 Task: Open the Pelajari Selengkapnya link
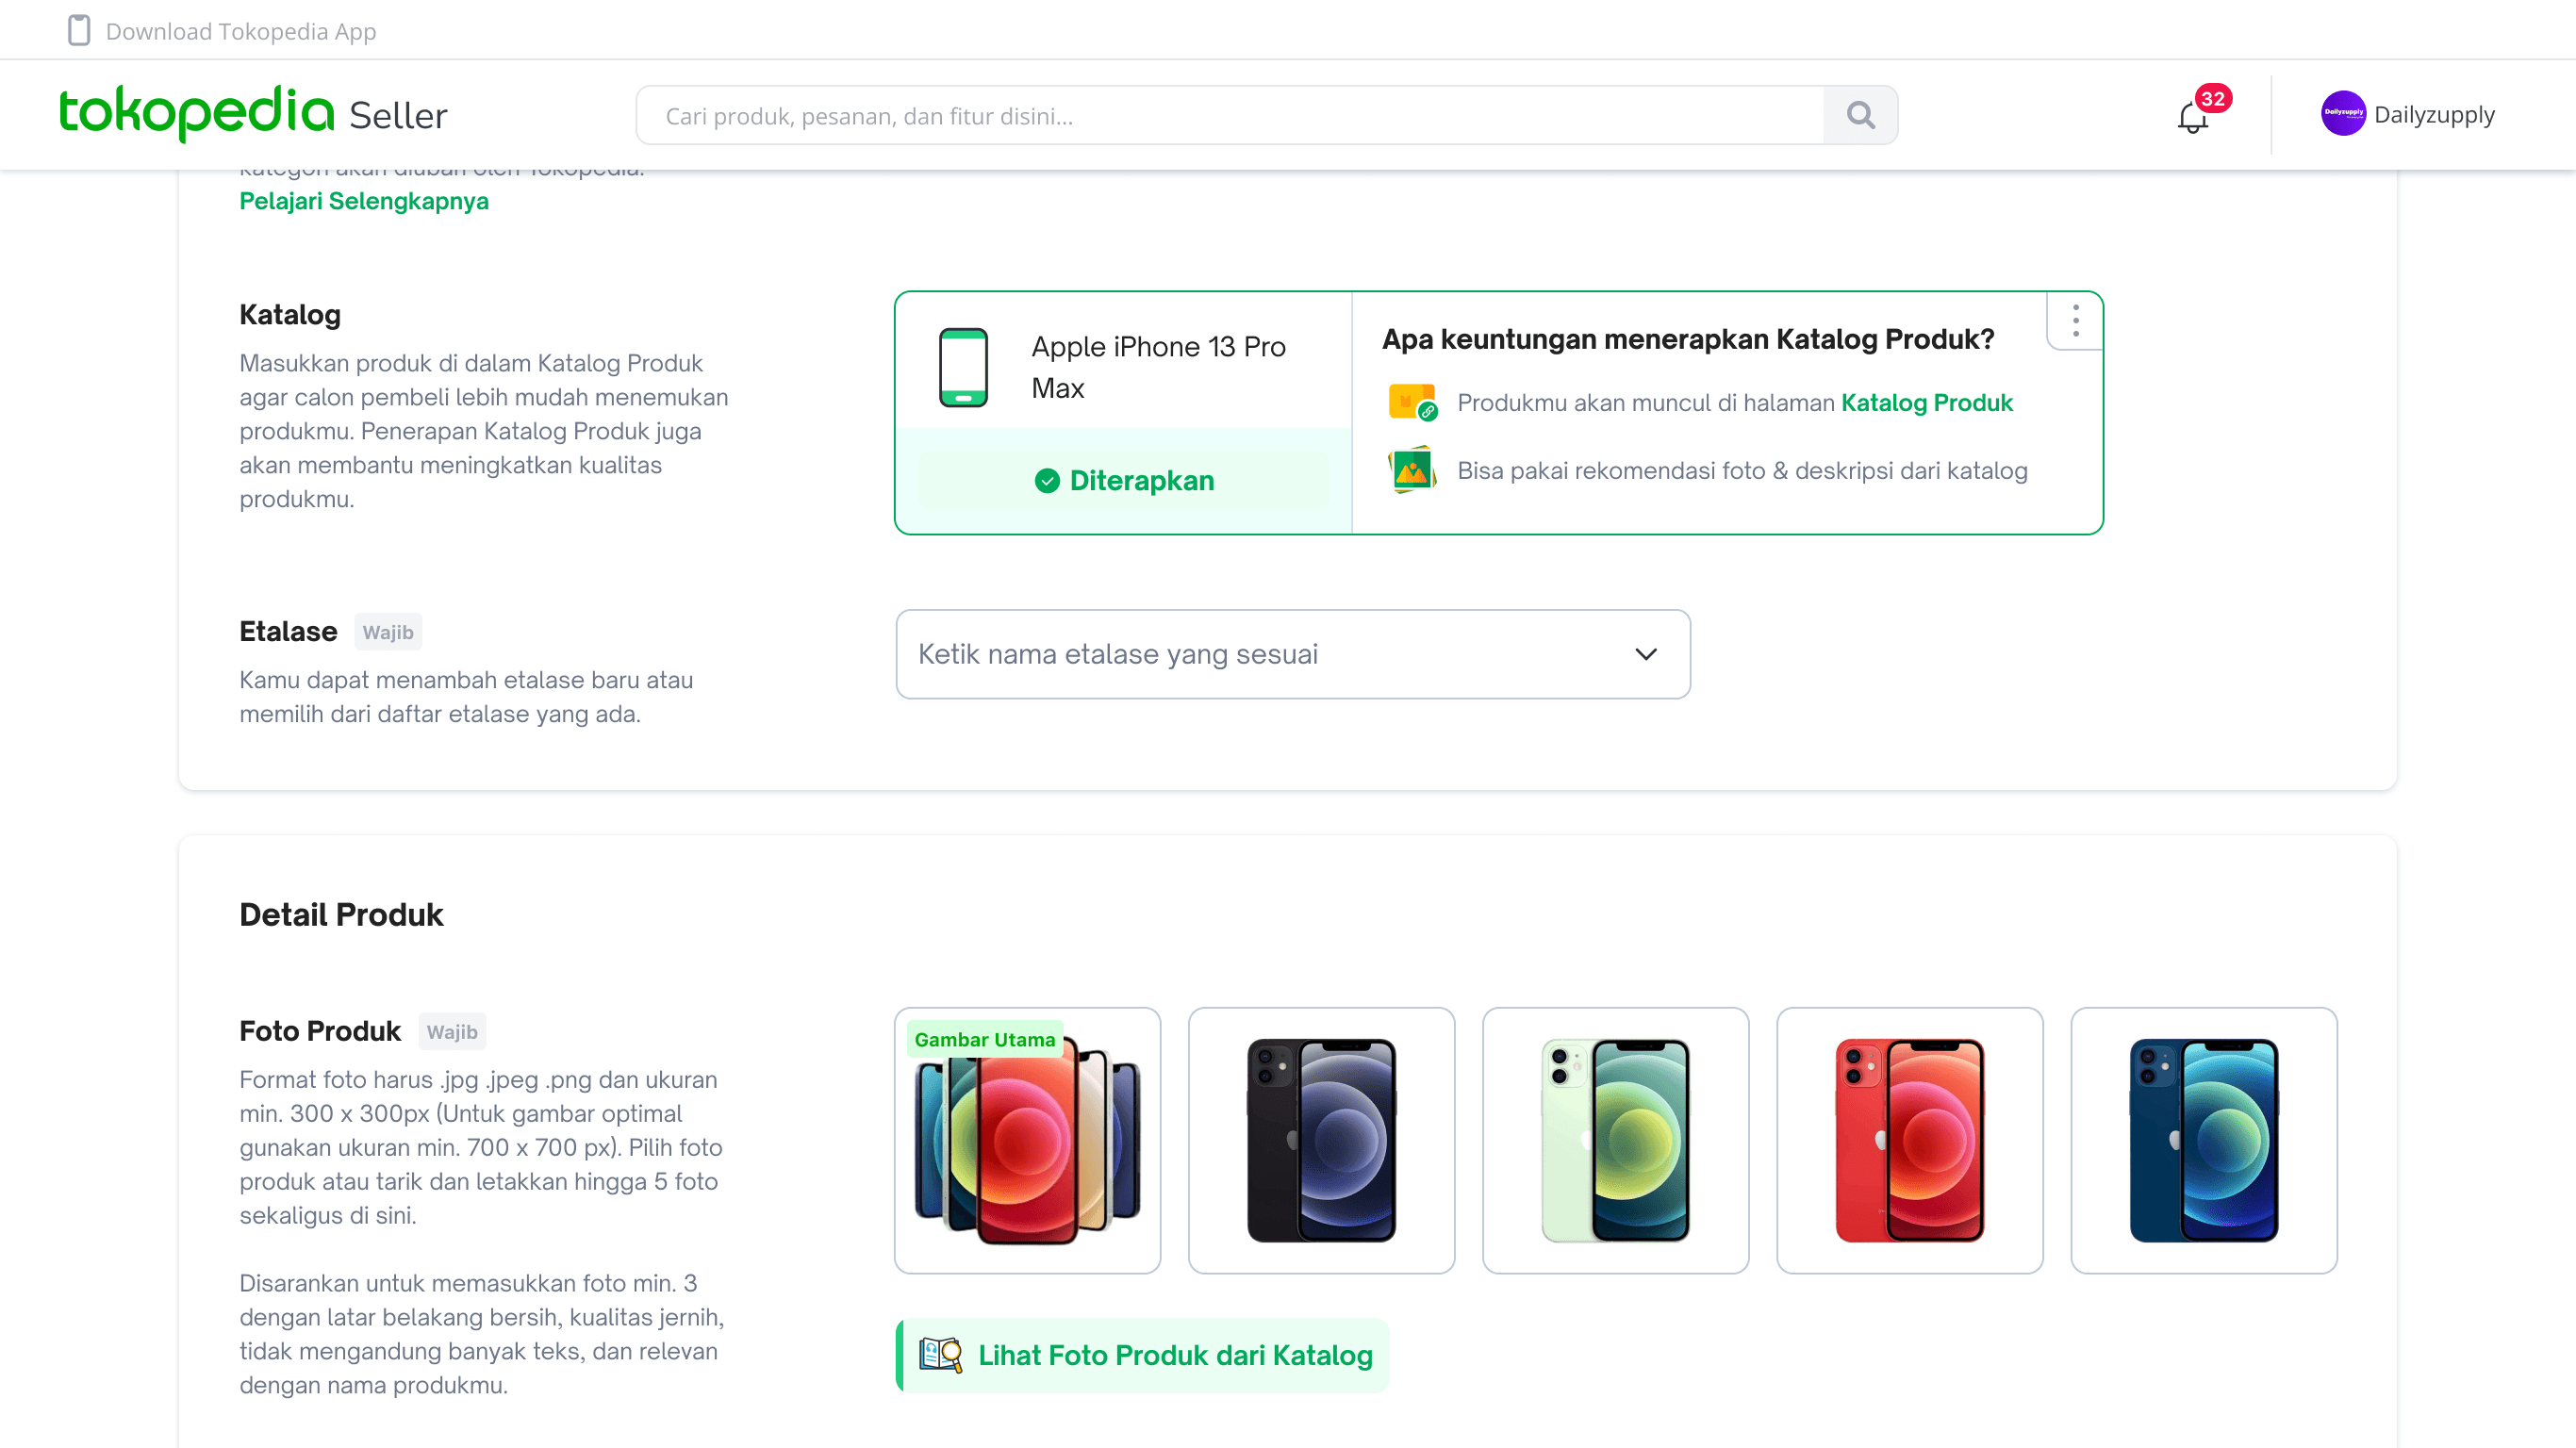tap(364, 201)
